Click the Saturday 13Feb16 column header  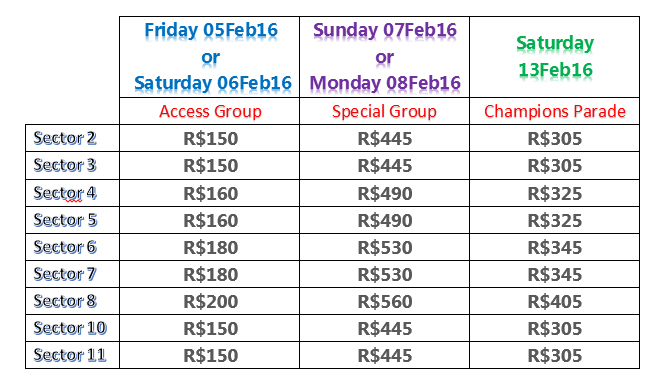[x=555, y=57]
